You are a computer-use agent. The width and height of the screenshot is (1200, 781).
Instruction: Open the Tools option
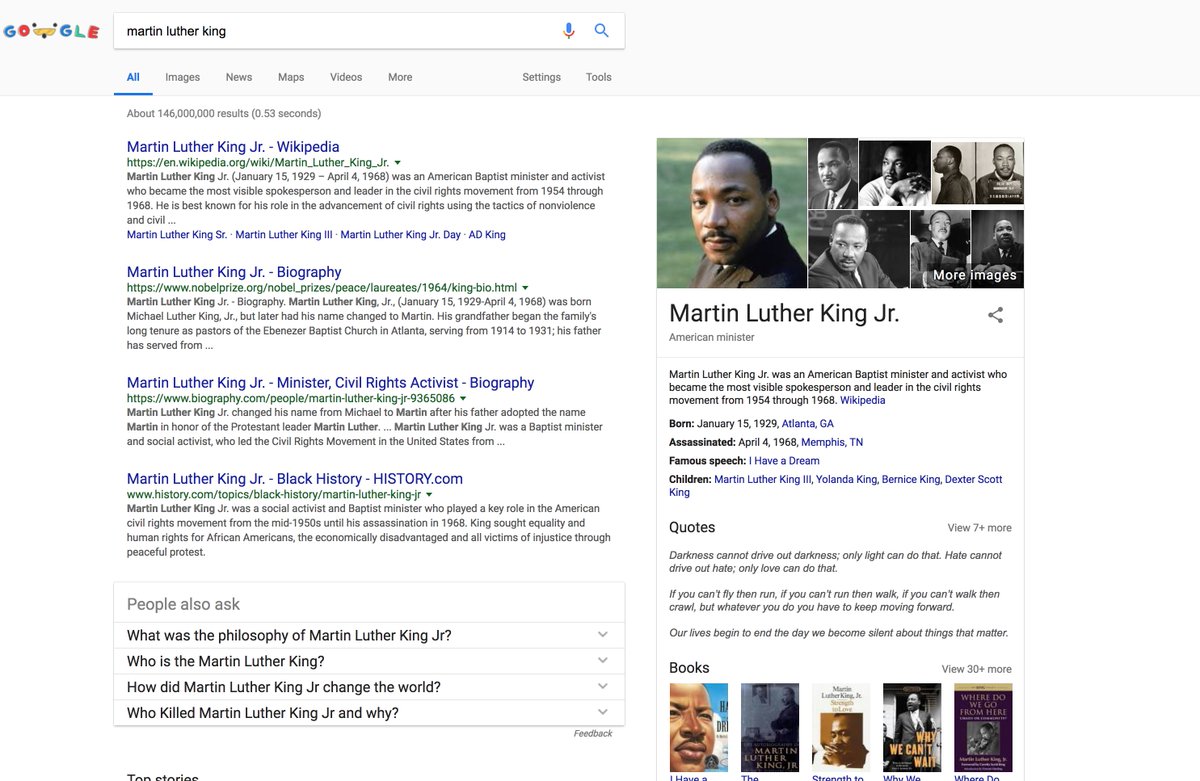[x=599, y=77]
